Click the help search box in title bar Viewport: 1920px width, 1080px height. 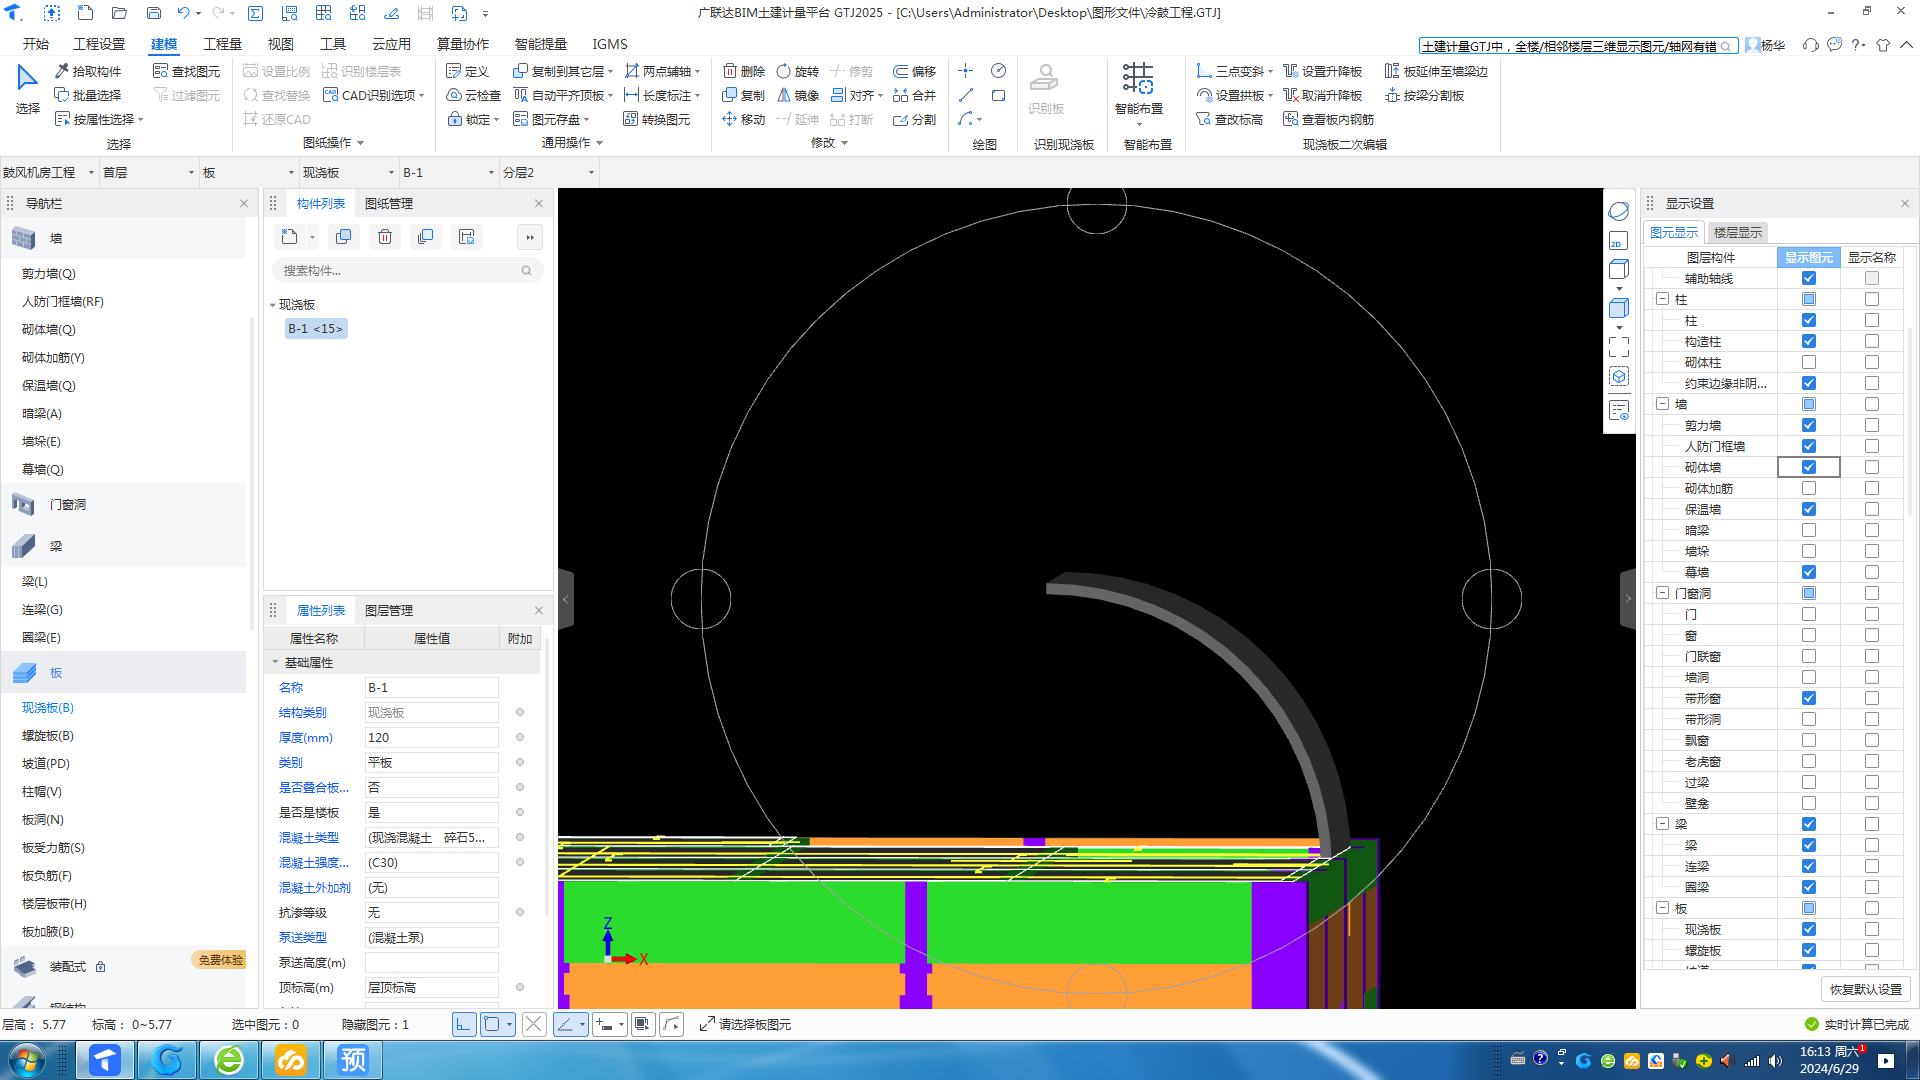[1577, 46]
